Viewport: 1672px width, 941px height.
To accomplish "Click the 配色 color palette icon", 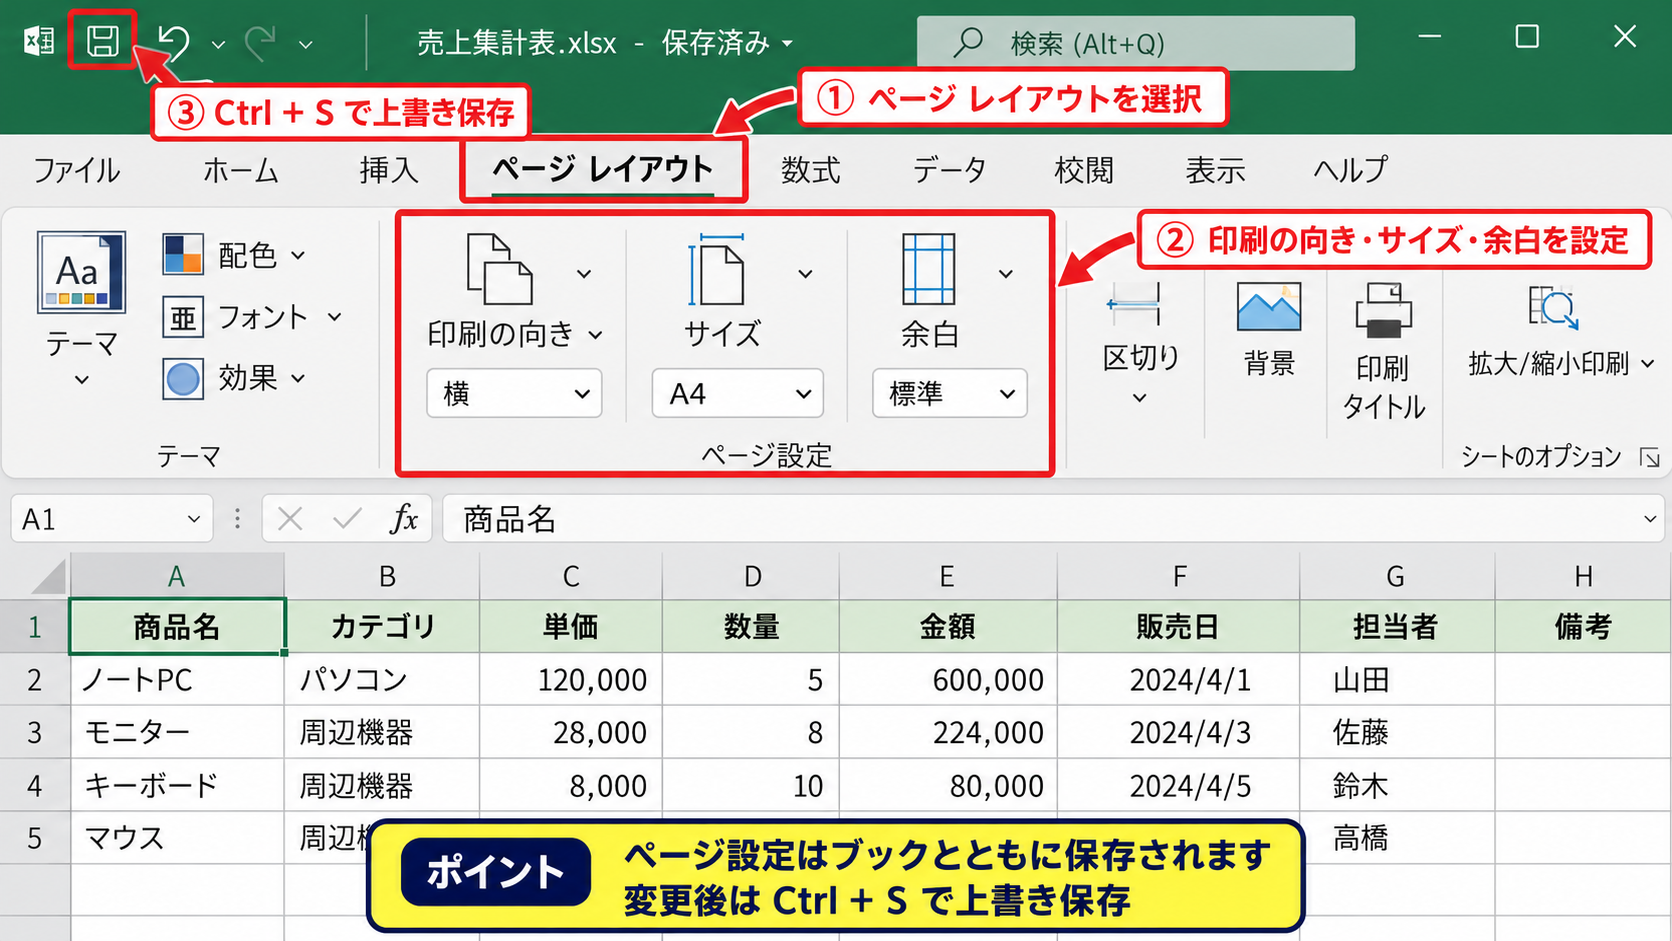I will tap(183, 255).
